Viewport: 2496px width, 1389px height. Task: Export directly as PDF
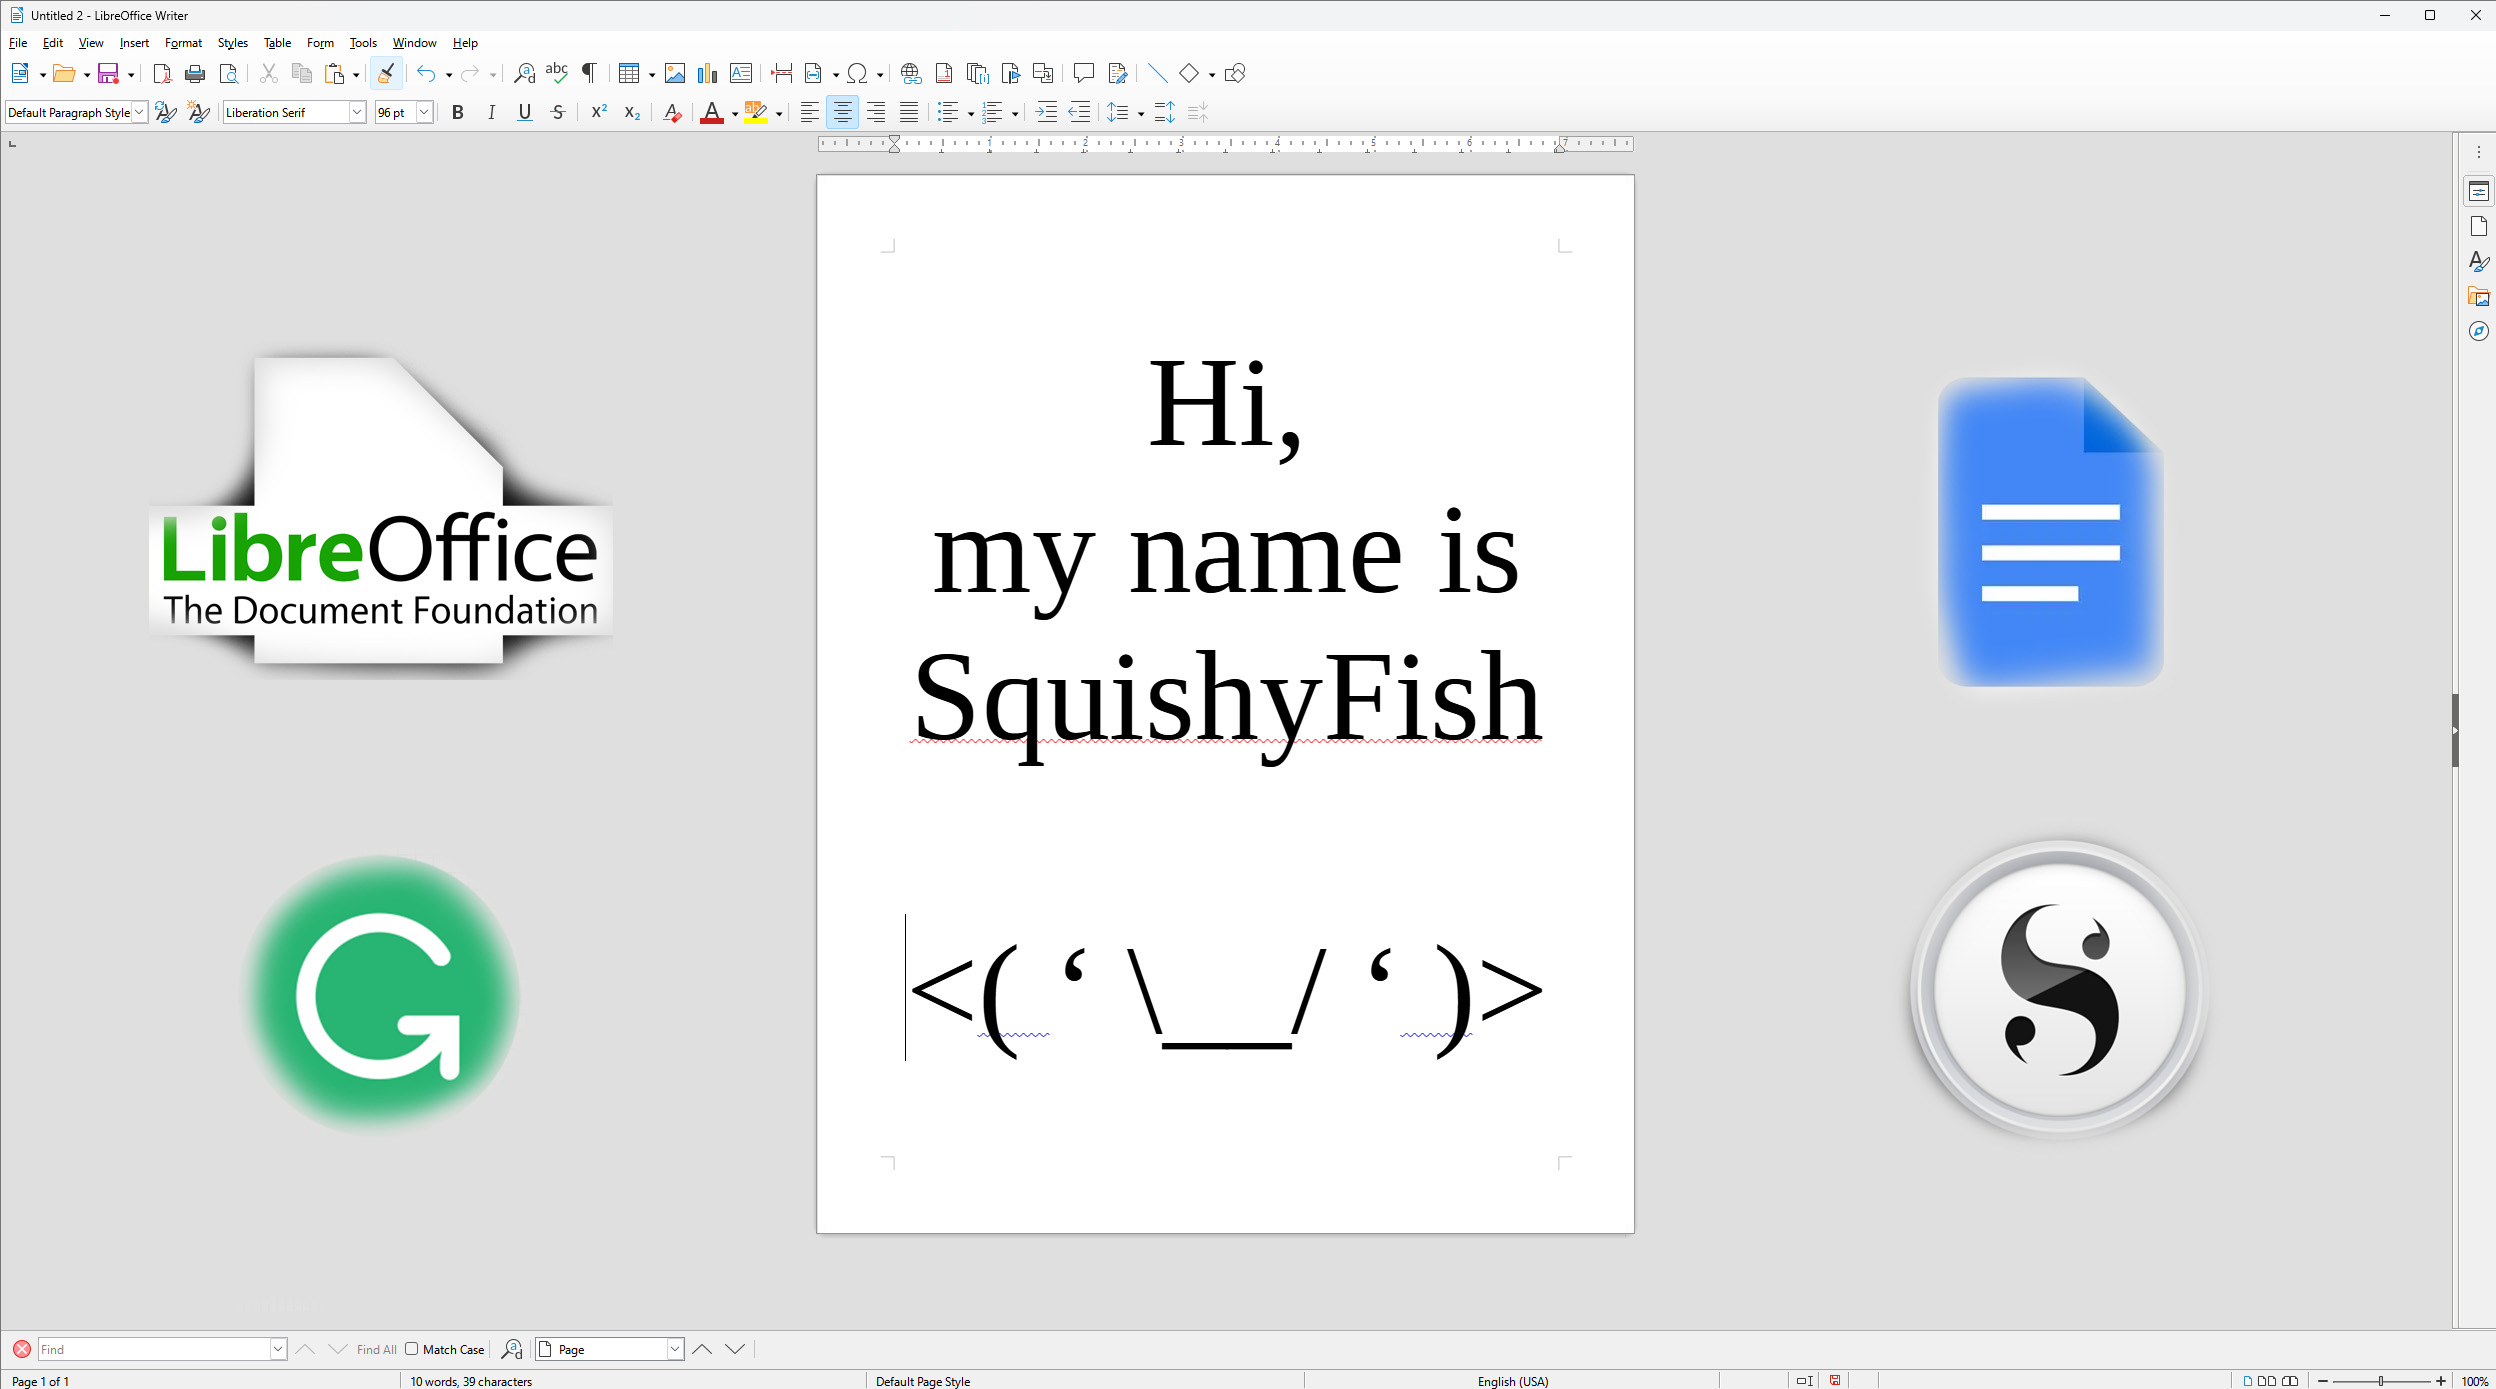pos(162,73)
